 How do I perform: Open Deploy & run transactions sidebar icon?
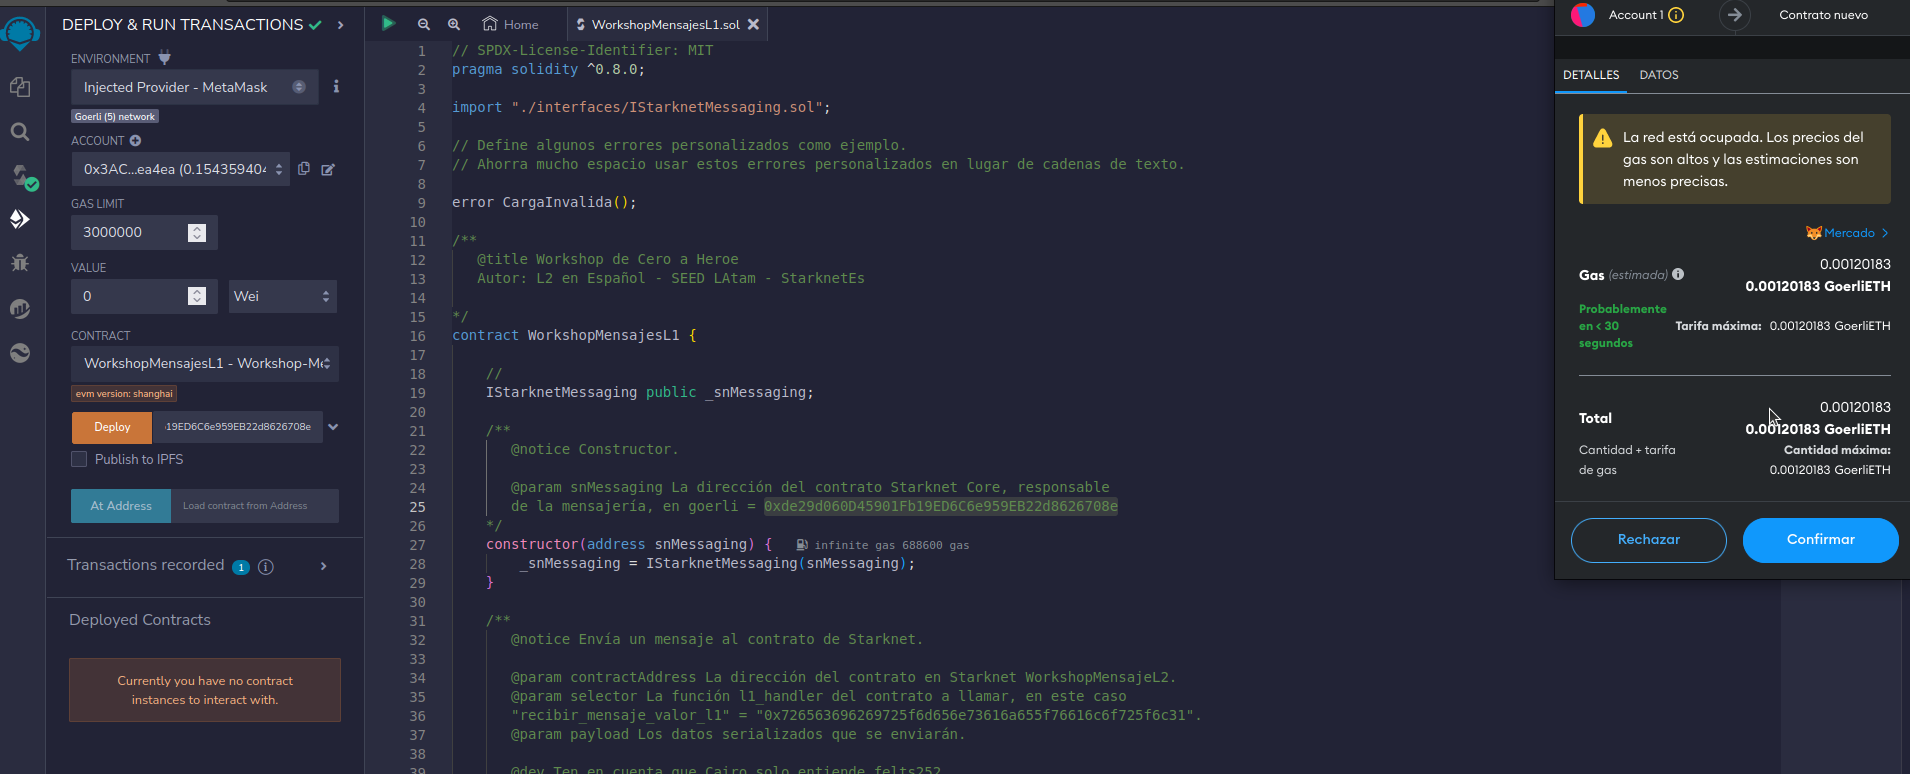click(x=20, y=219)
